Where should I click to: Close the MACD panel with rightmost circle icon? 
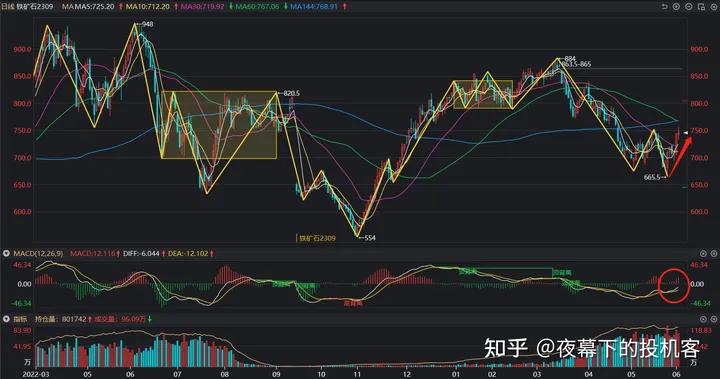(x=714, y=254)
